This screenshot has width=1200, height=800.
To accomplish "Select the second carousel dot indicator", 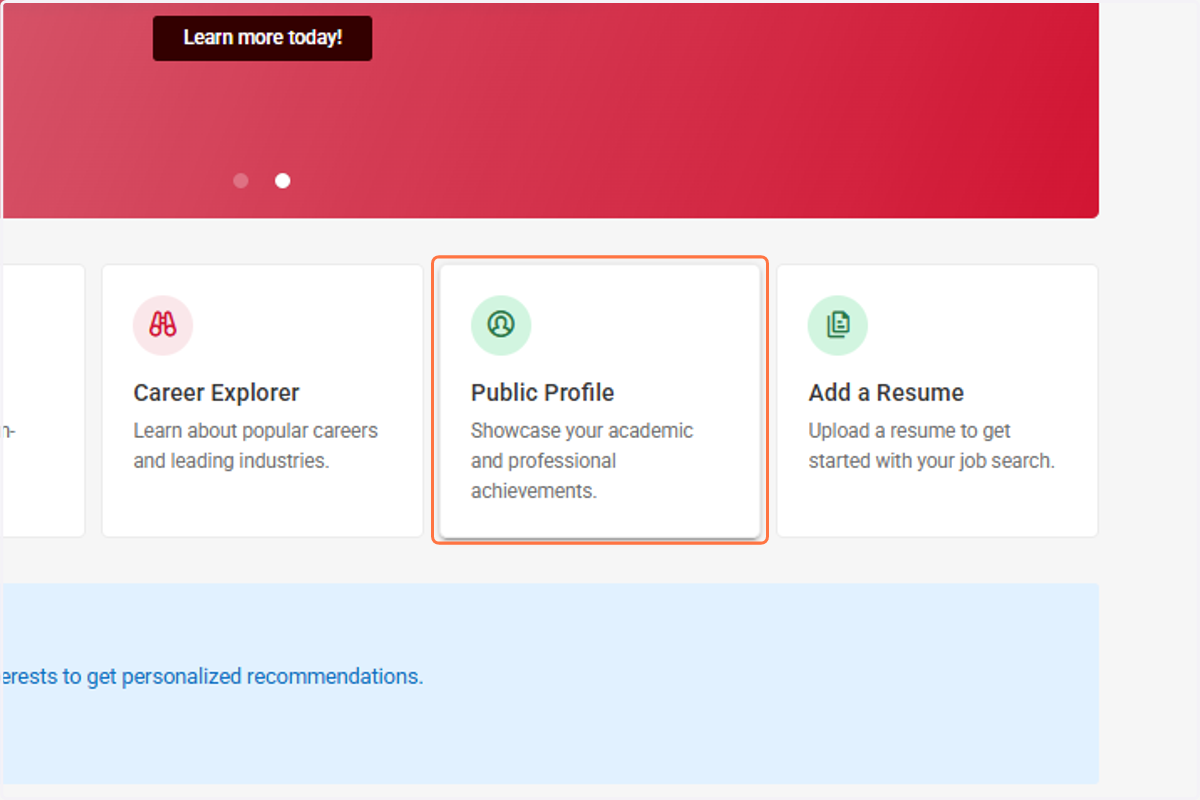I will (x=283, y=181).
